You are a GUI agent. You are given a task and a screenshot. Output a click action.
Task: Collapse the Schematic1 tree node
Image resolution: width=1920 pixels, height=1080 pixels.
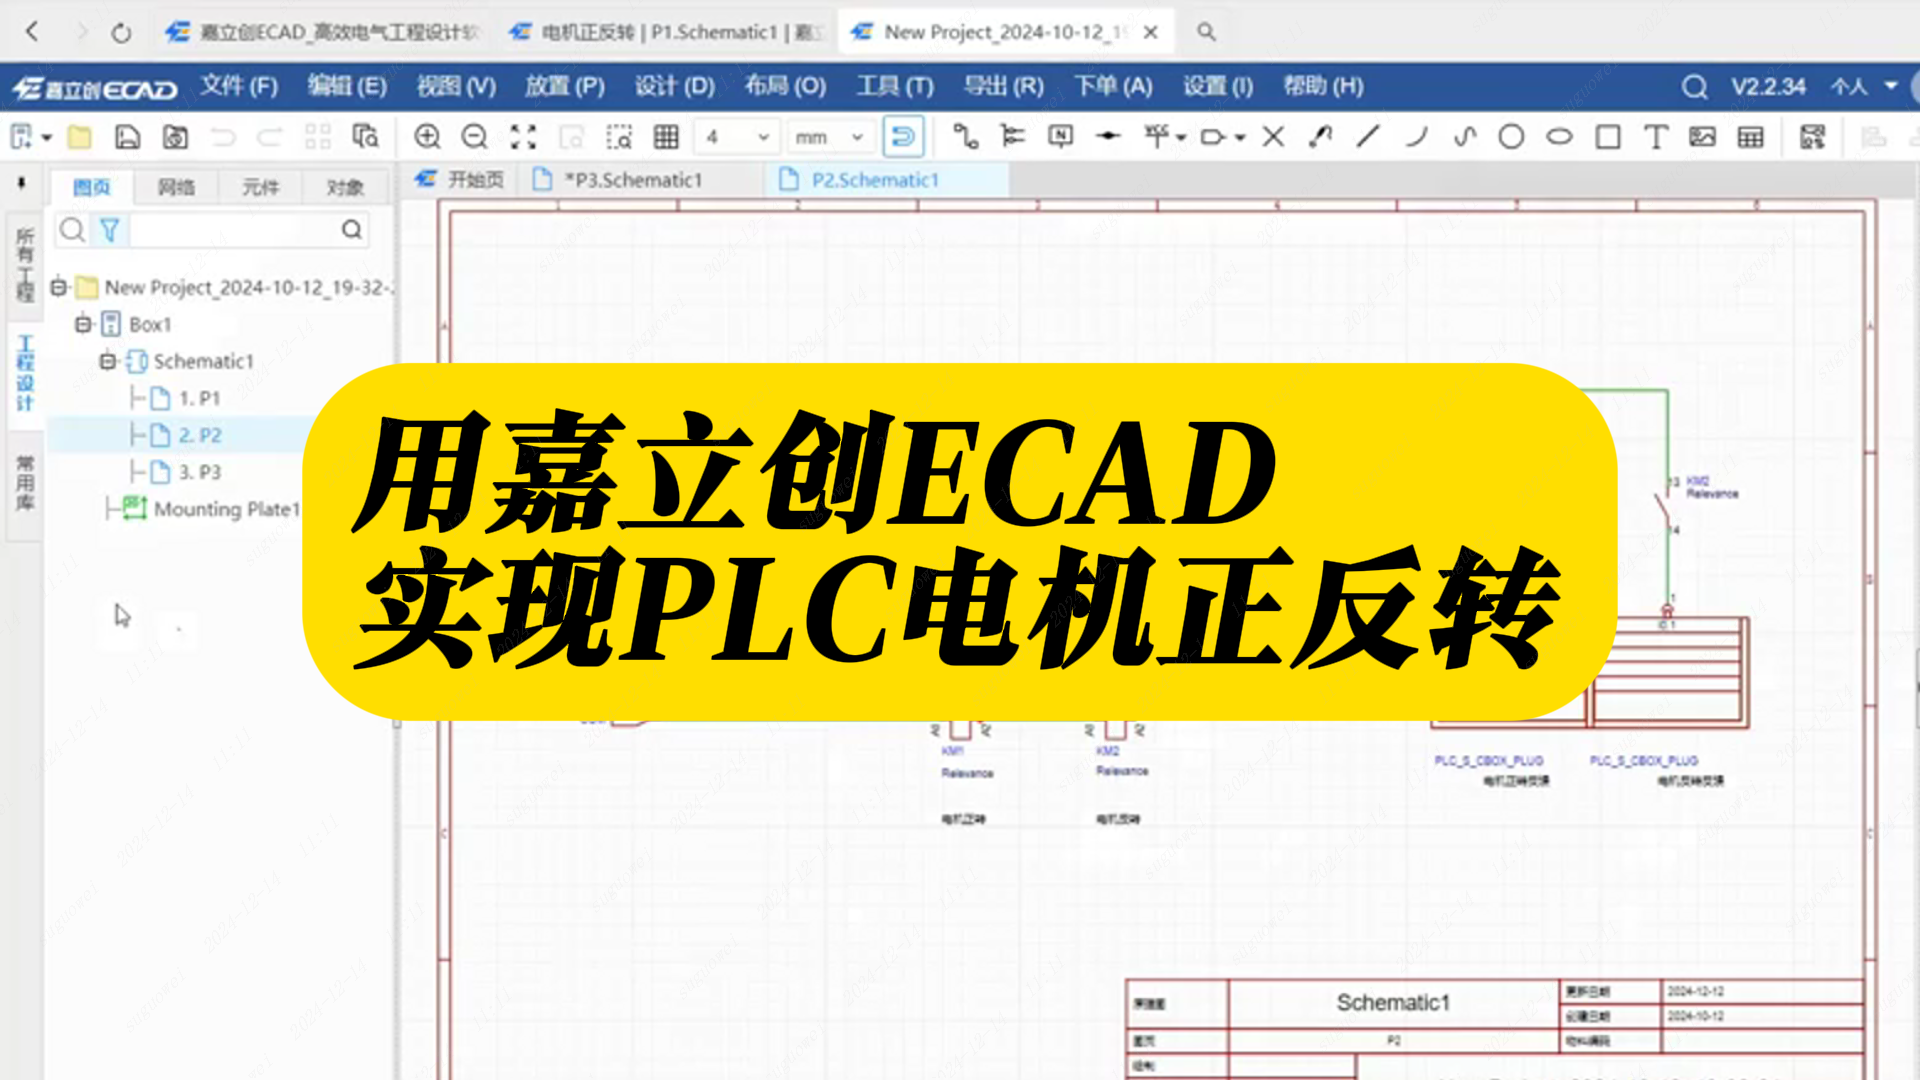coord(108,361)
